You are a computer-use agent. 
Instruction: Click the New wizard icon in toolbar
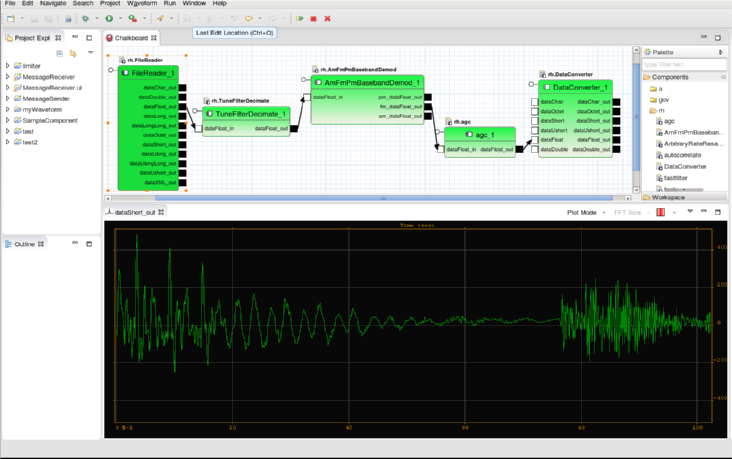(x=10, y=18)
